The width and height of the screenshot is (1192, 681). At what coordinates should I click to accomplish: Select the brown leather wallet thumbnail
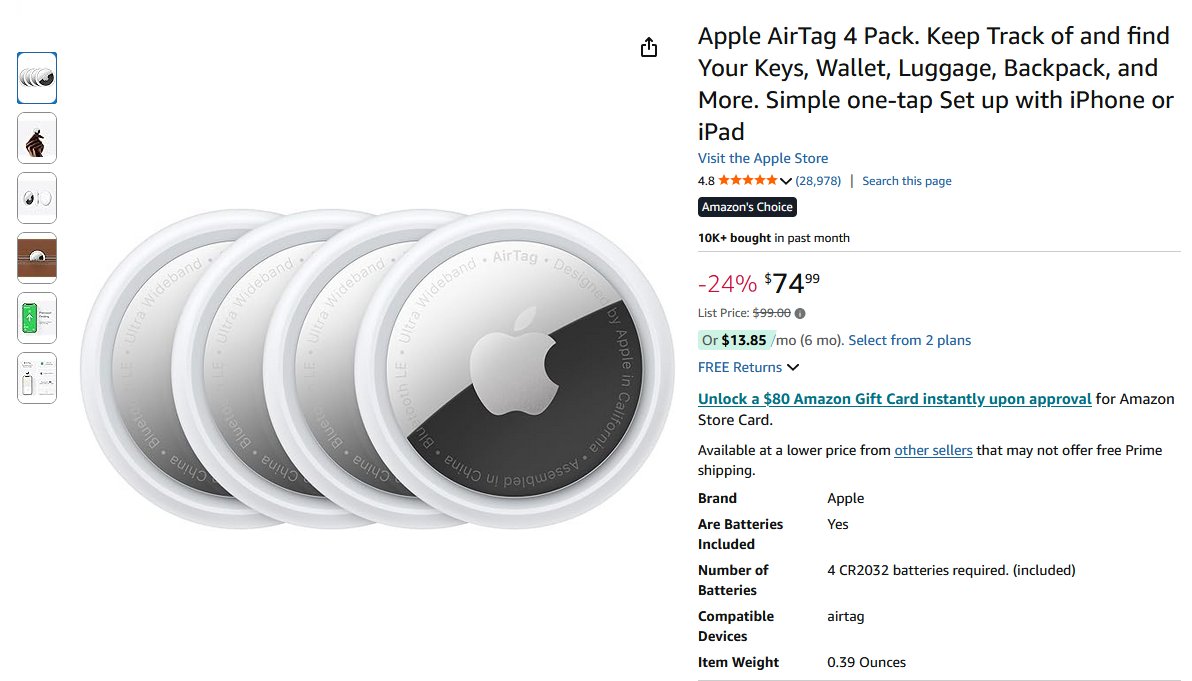37,258
